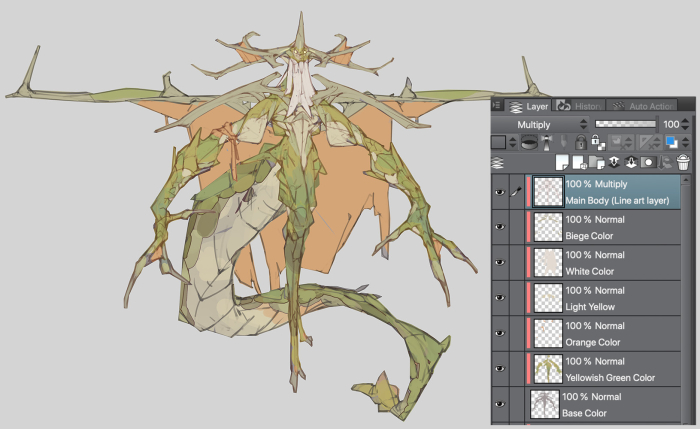Screen dimensions: 700x429
Task: Click the Yellowish Green Color layer thumbnail
Action: pos(547,369)
